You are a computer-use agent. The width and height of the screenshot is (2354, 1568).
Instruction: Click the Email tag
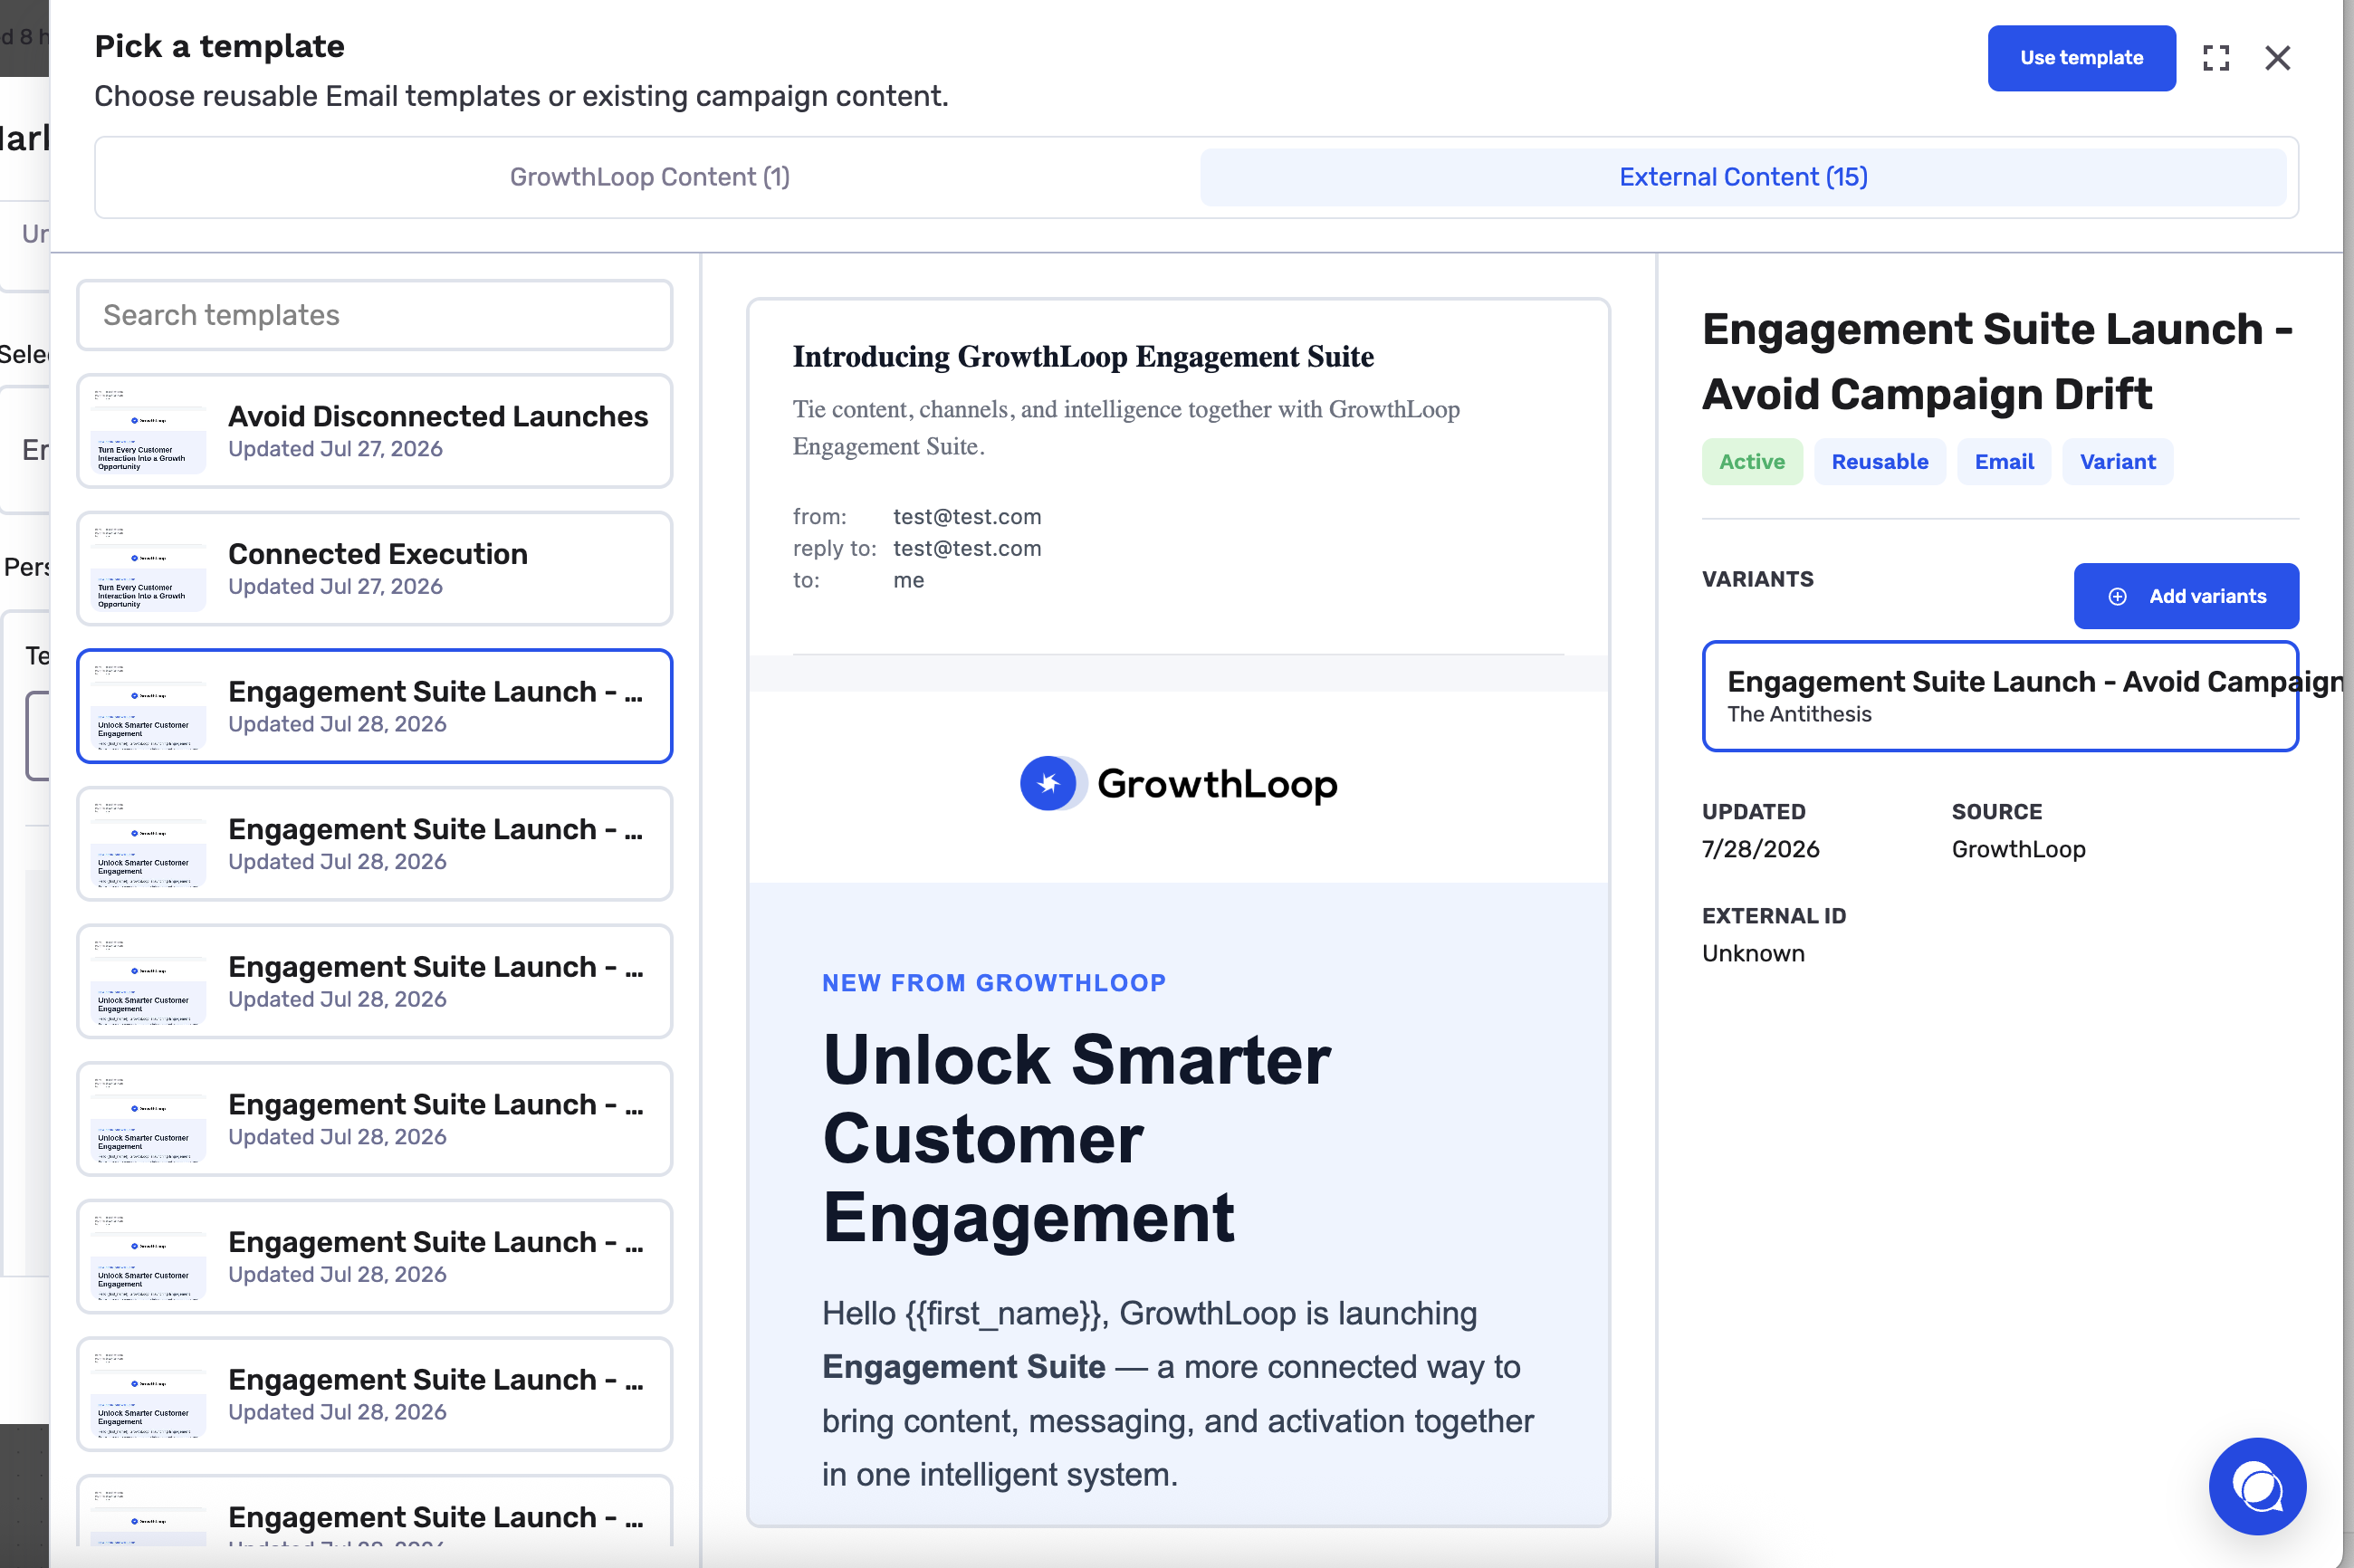[x=2004, y=462]
